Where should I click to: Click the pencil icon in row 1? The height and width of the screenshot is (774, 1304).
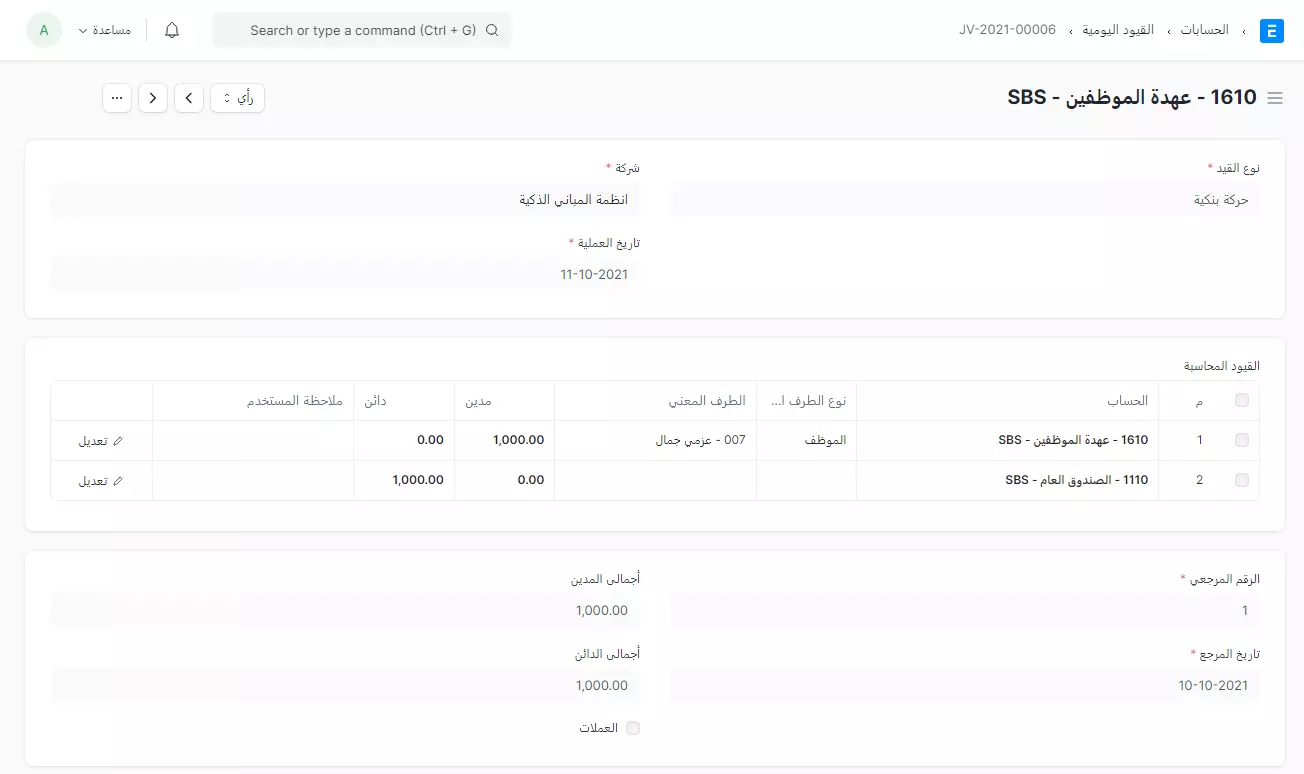(x=118, y=441)
